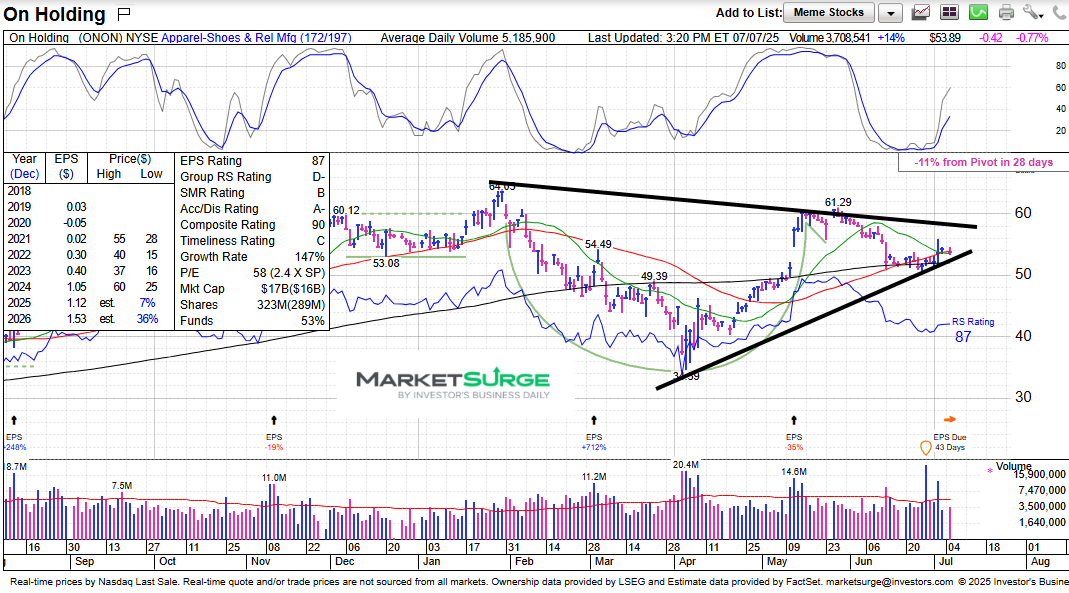Screen dimensions: 1069x593
Task: Click the orange EPS Due arrow
Action: [x=950, y=420]
